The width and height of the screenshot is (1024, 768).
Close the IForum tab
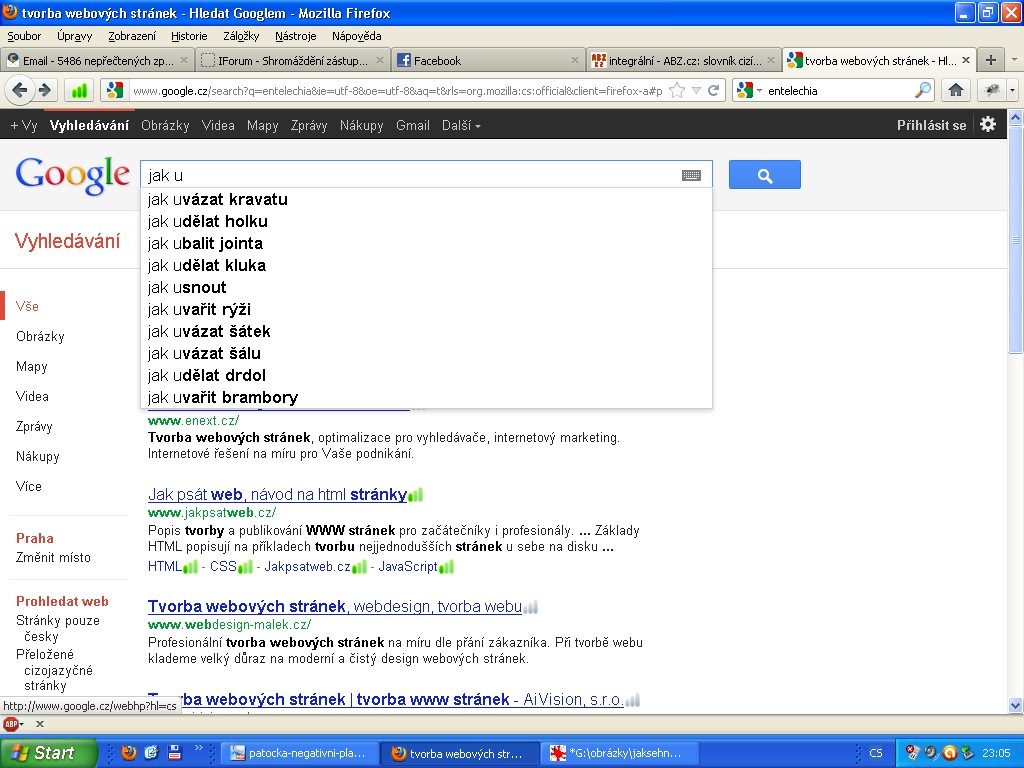[x=380, y=60]
